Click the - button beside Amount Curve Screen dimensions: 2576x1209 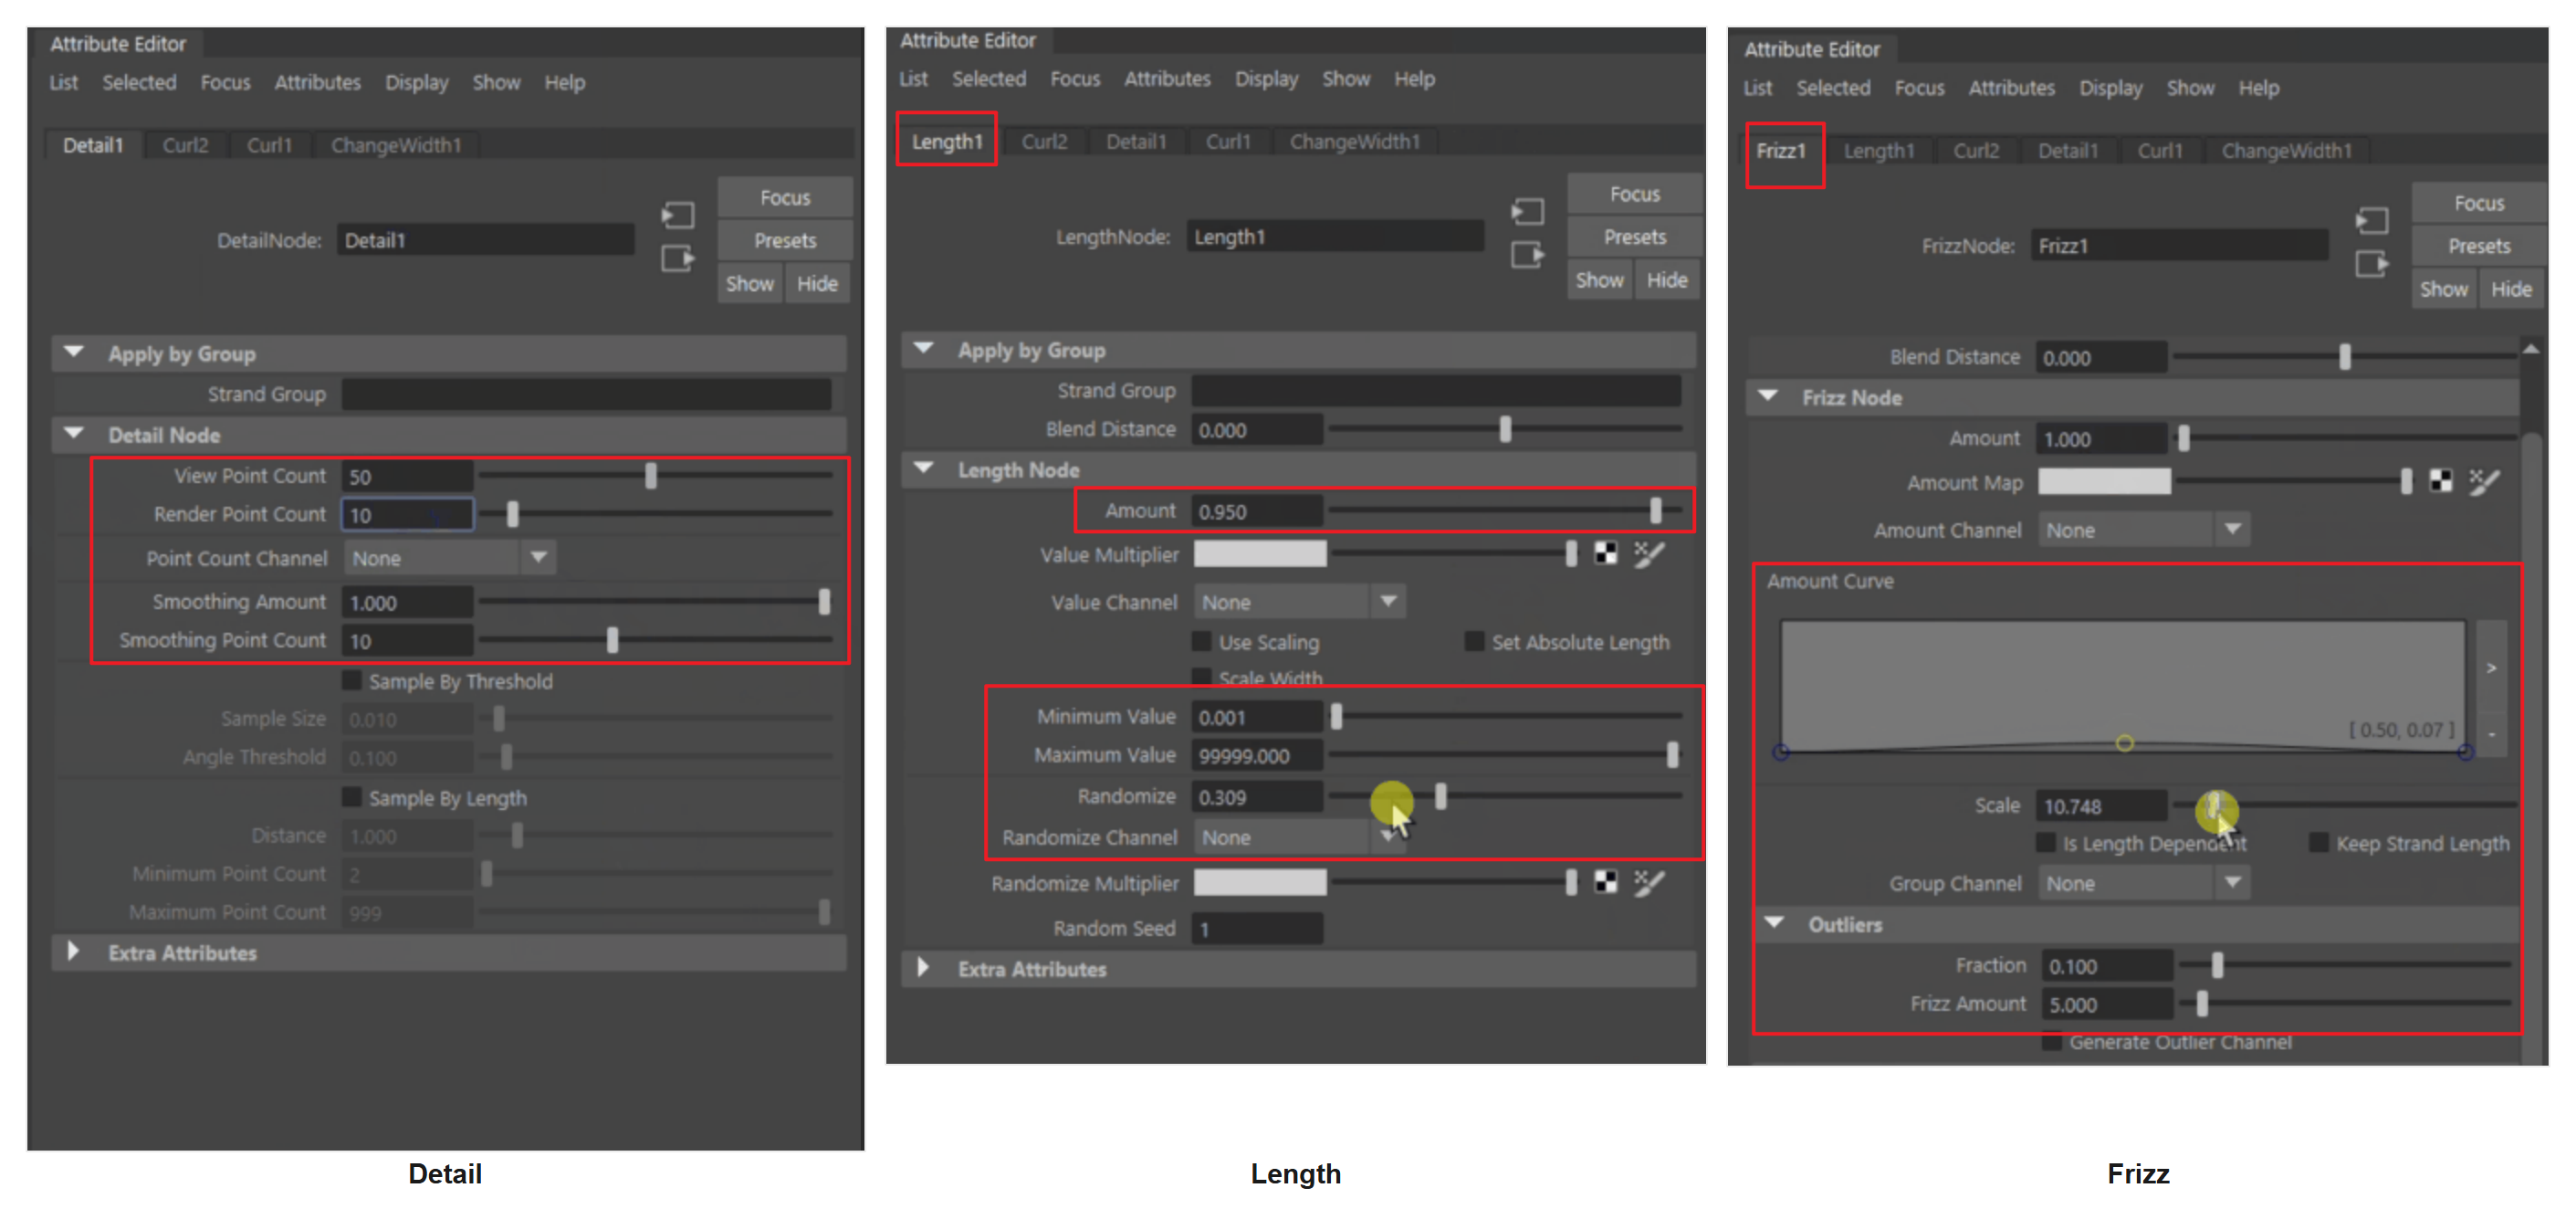[2491, 734]
